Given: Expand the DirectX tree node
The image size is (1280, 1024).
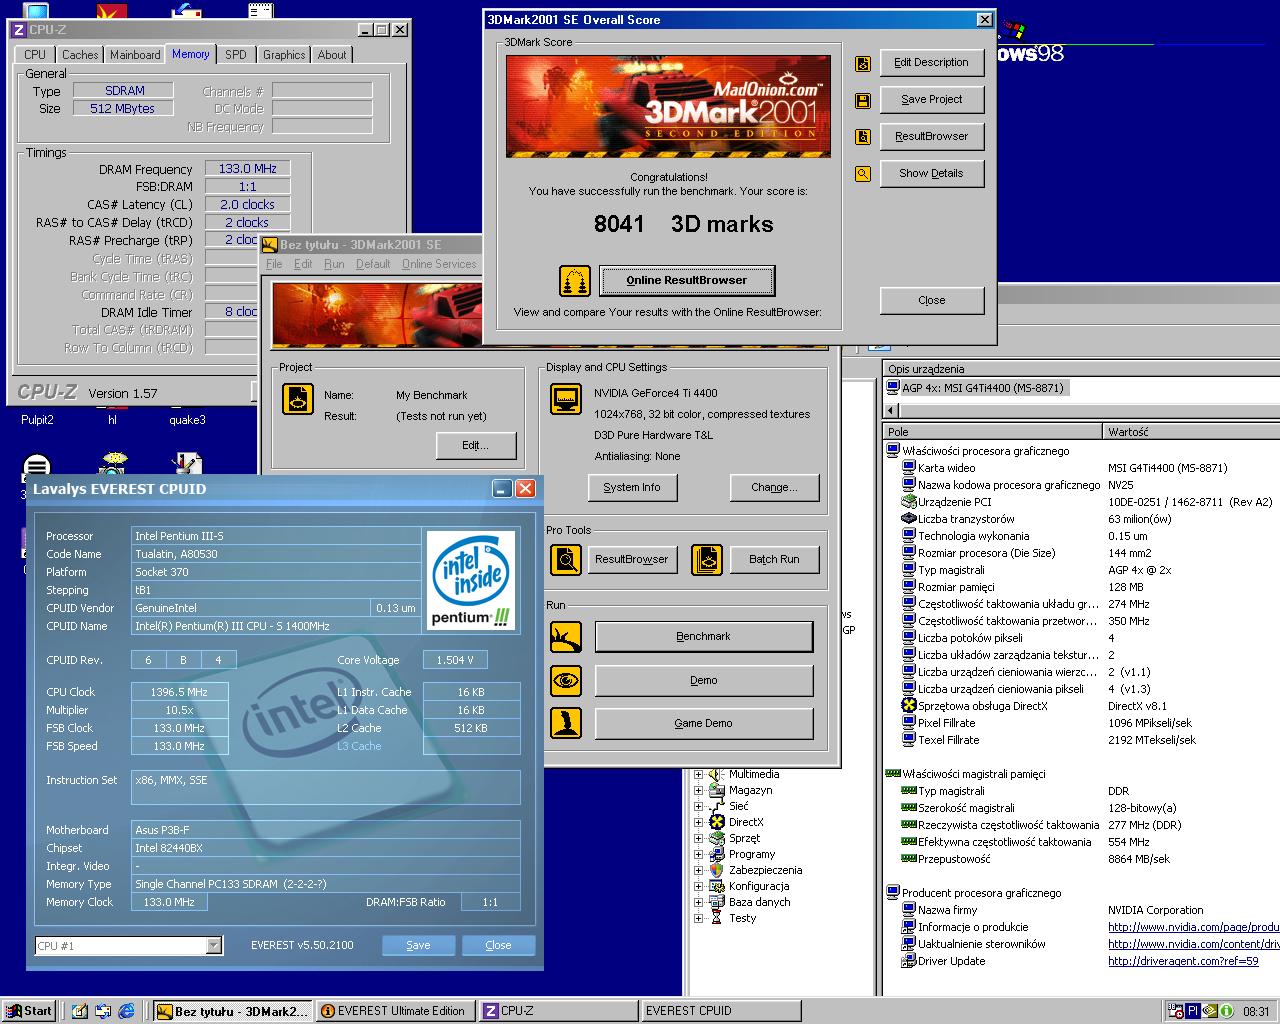Looking at the screenshot, I should pos(699,822).
